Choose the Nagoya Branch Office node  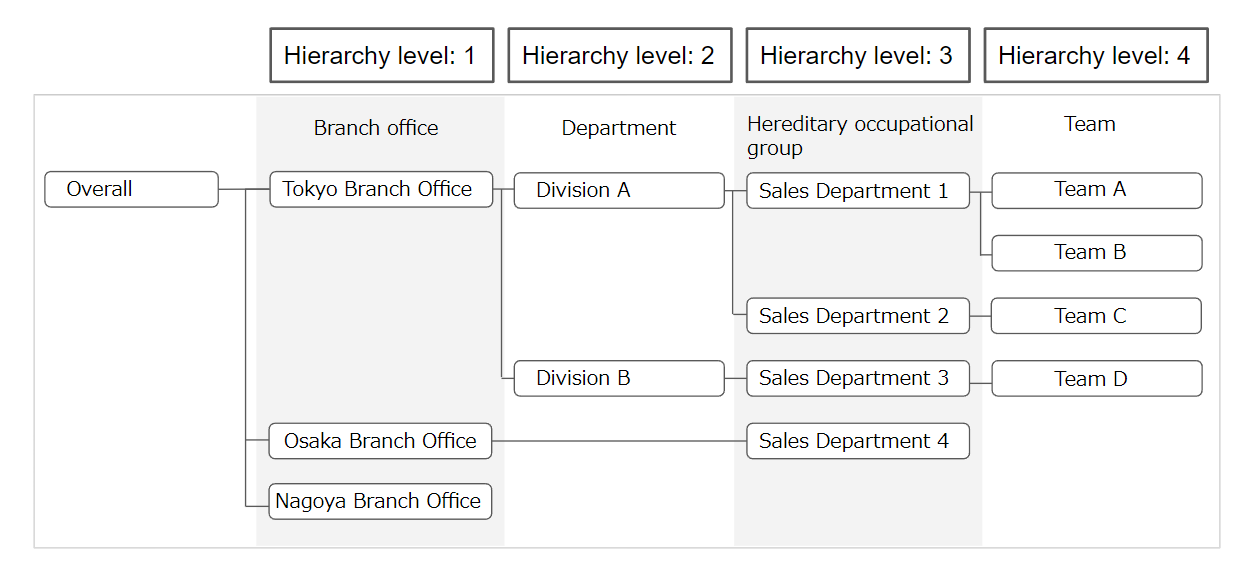tap(380, 501)
